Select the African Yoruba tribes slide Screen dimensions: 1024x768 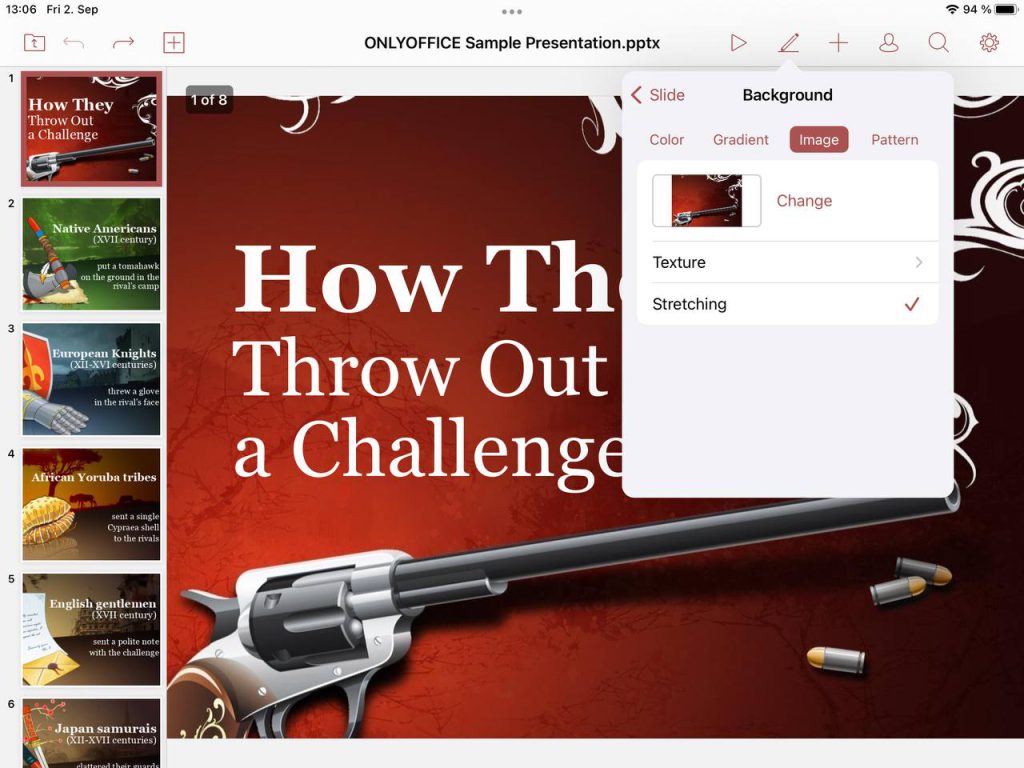pos(91,504)
